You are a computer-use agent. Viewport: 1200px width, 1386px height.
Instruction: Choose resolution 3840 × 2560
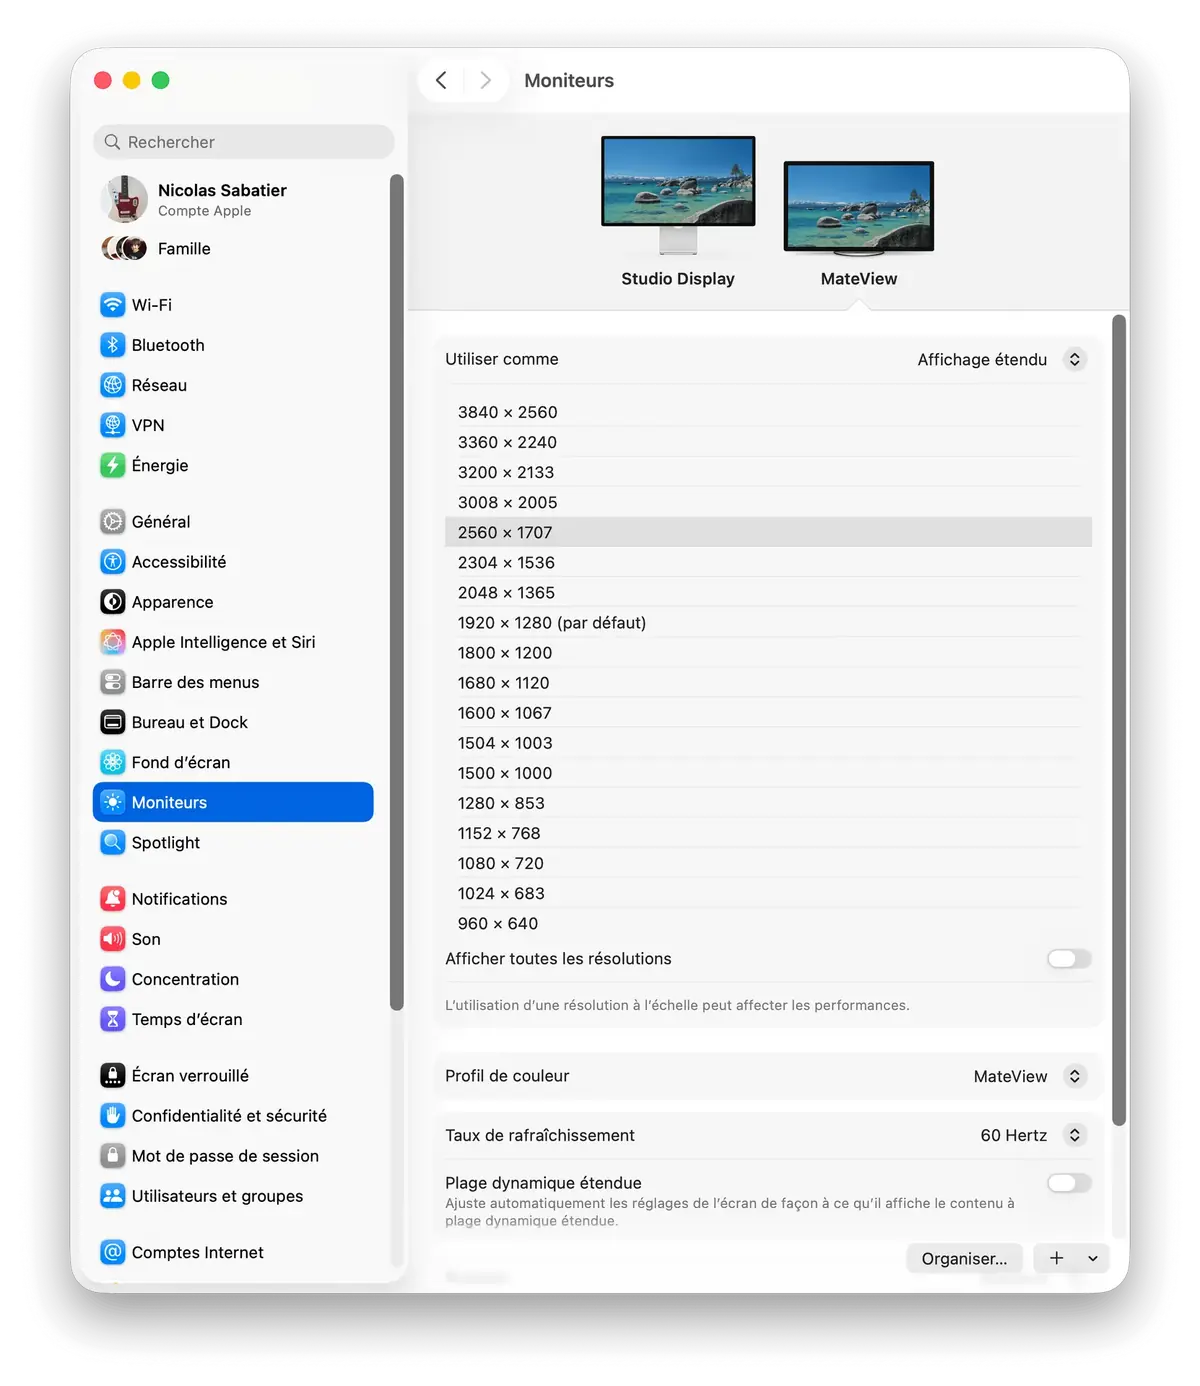[768, 412]
